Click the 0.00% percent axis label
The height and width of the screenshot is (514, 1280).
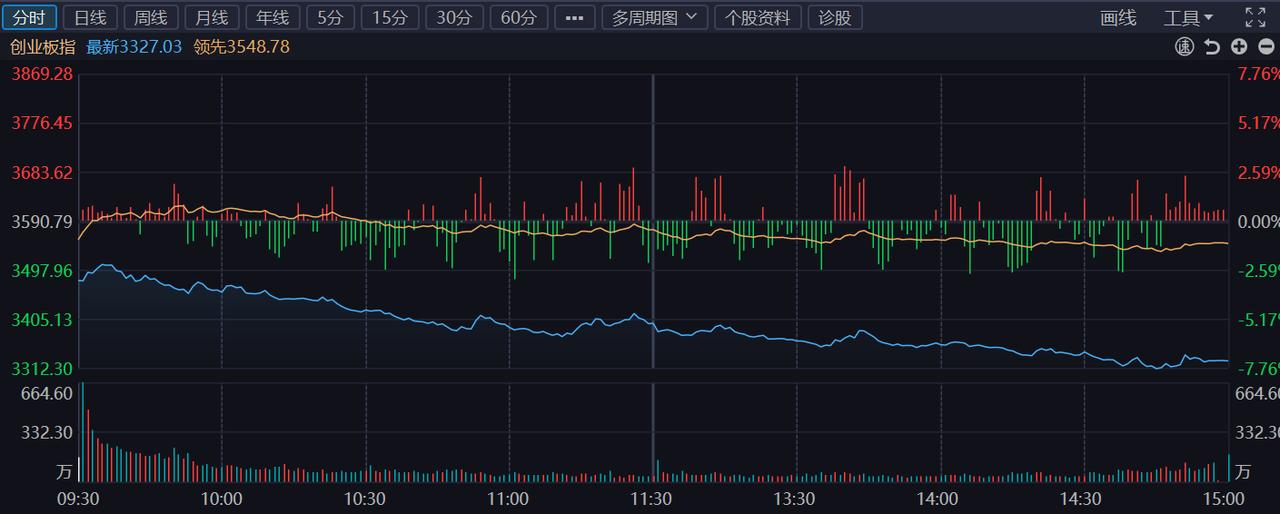(x=1258, y=221)
